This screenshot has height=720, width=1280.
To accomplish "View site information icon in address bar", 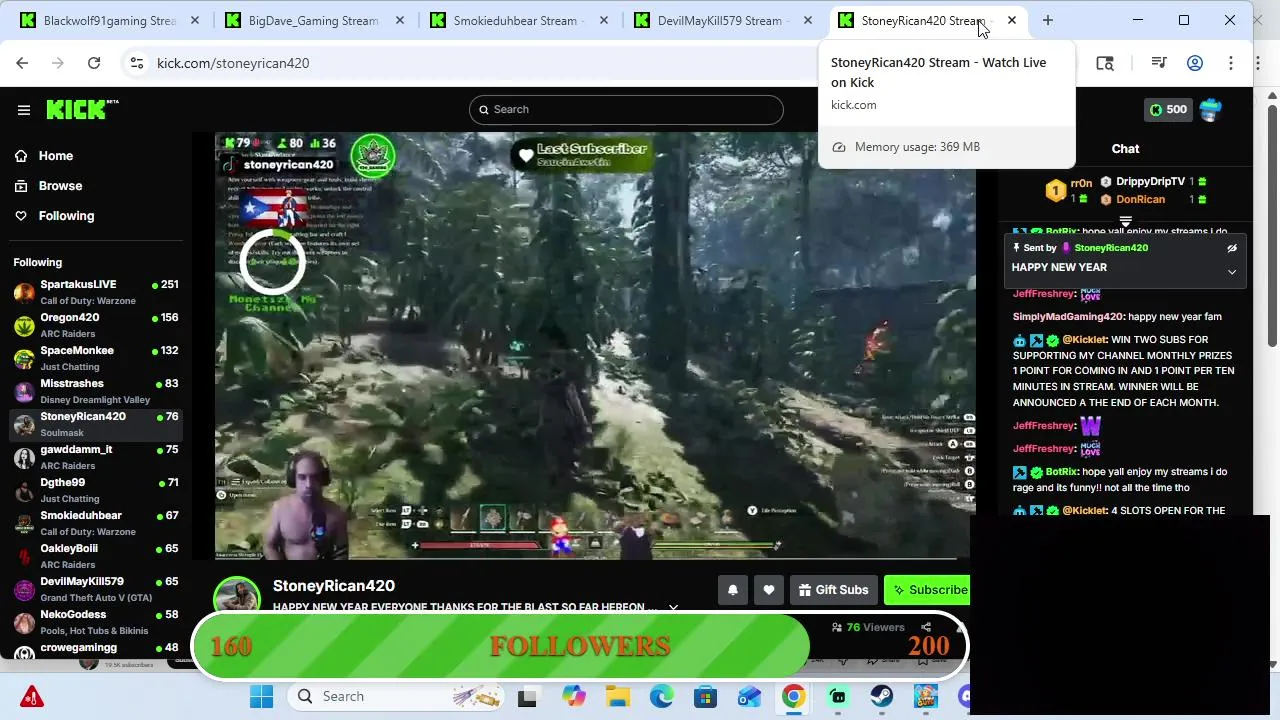I will coord(137,63).
